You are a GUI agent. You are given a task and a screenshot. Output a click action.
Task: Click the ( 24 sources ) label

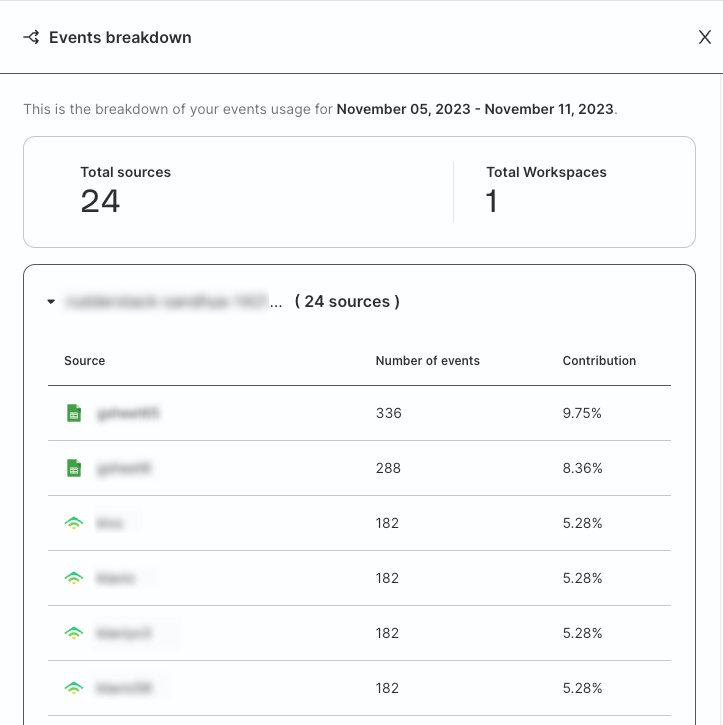click(347, 301)
